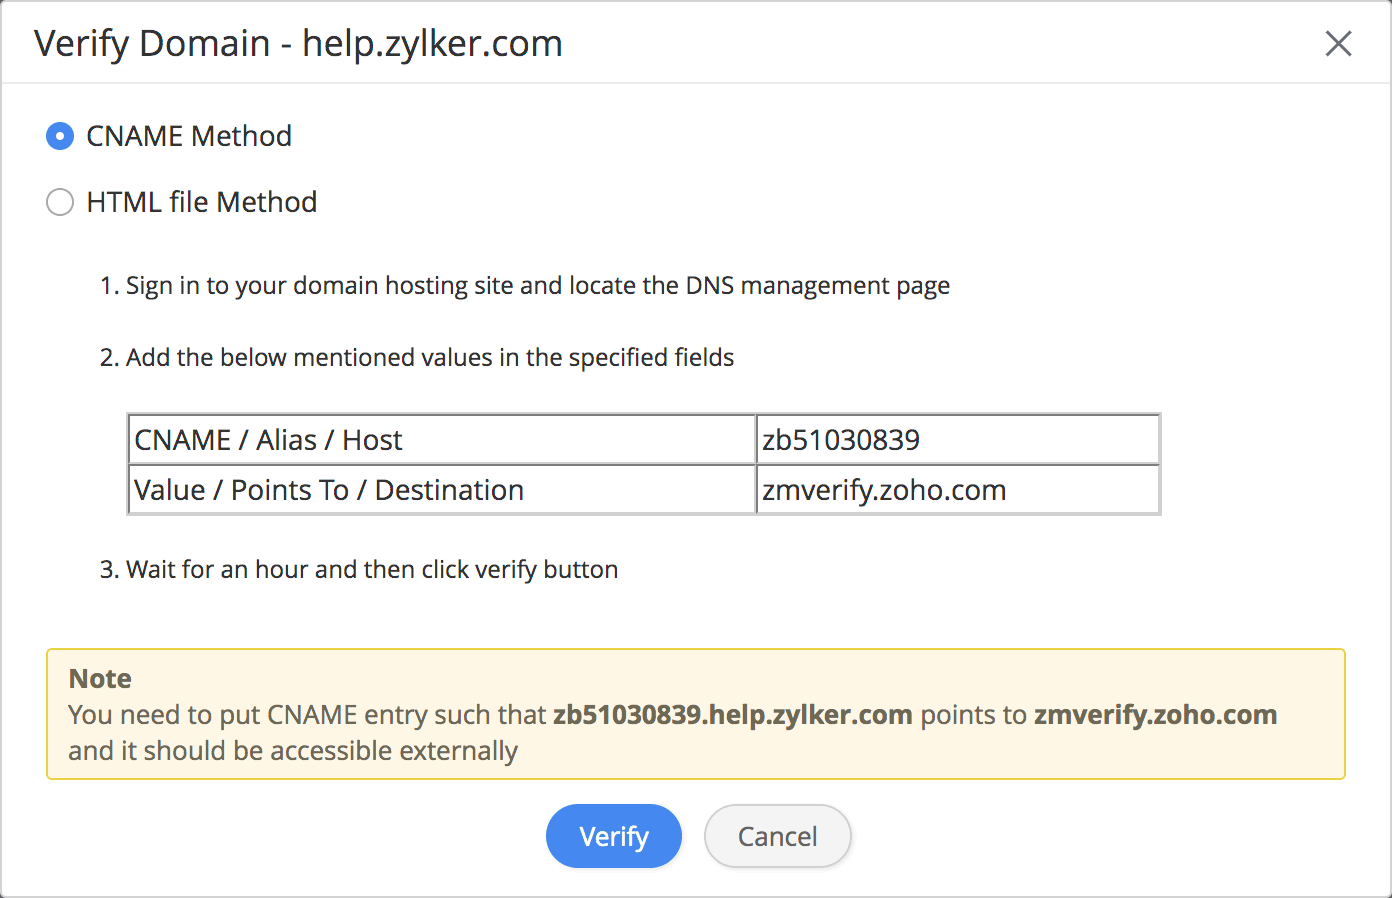Click the HTML file Method label

201,202
